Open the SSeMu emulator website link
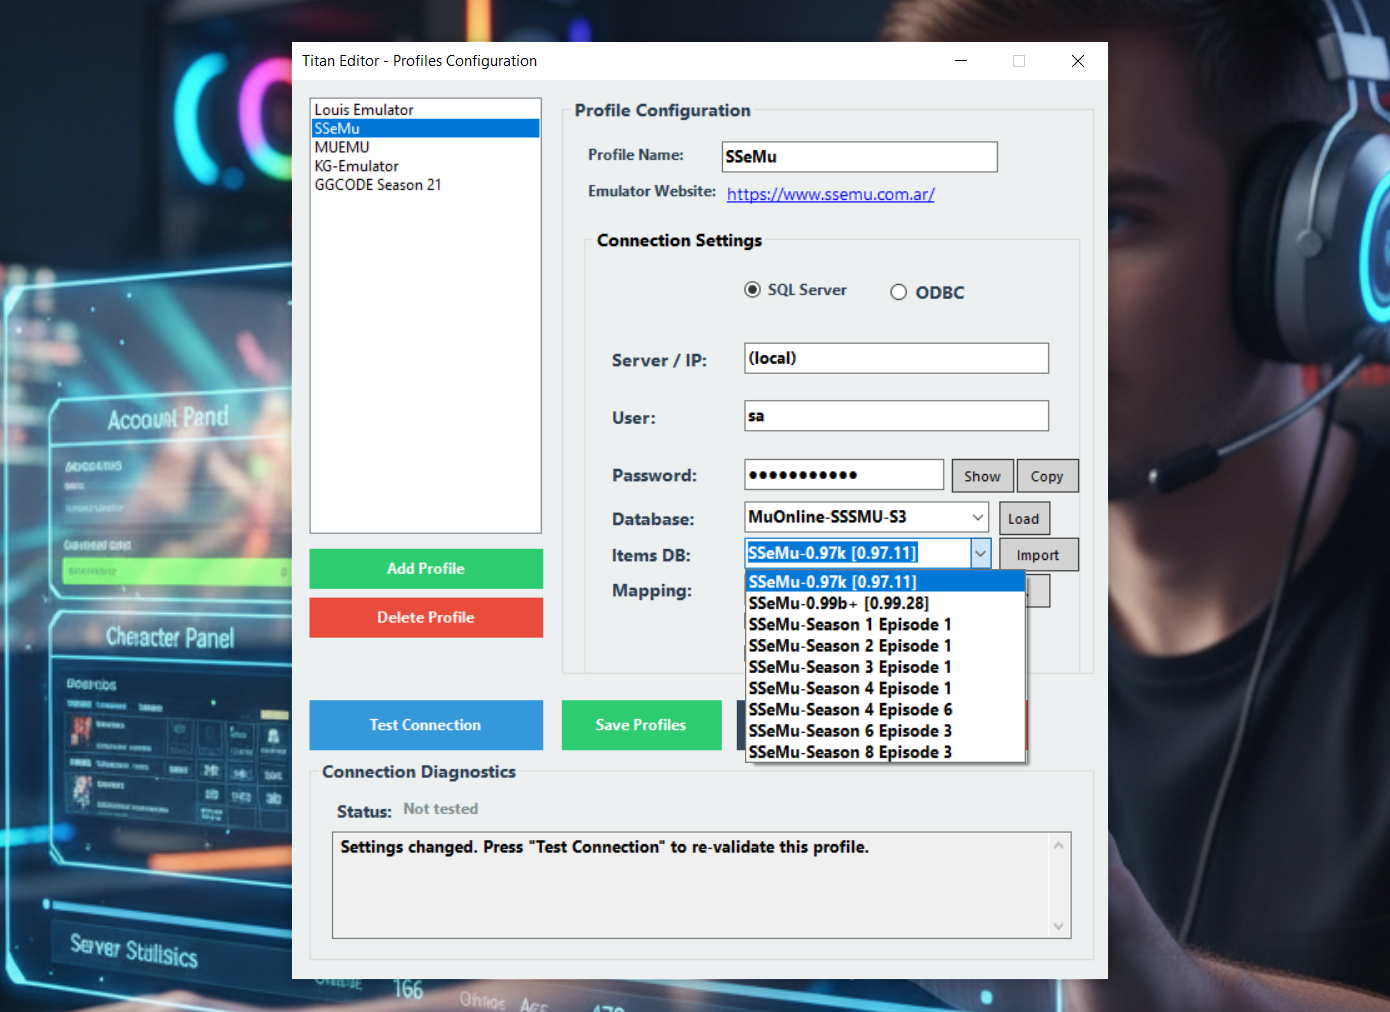This screenshot has width=1390, height=1012. point(830,194)
